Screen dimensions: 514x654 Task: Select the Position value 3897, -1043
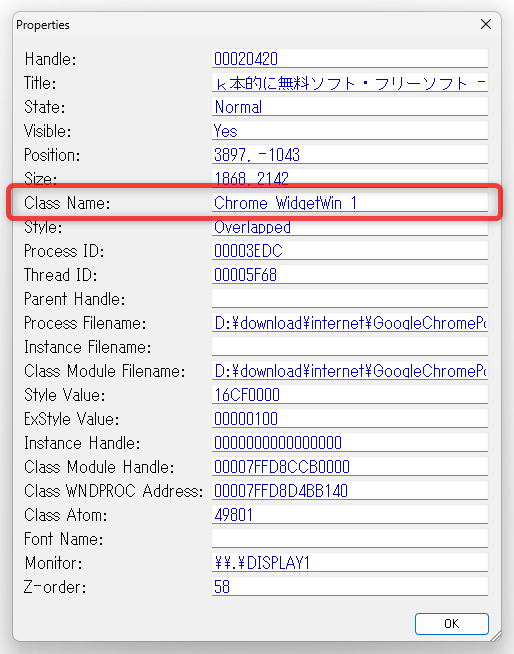(x=350, y=155)
